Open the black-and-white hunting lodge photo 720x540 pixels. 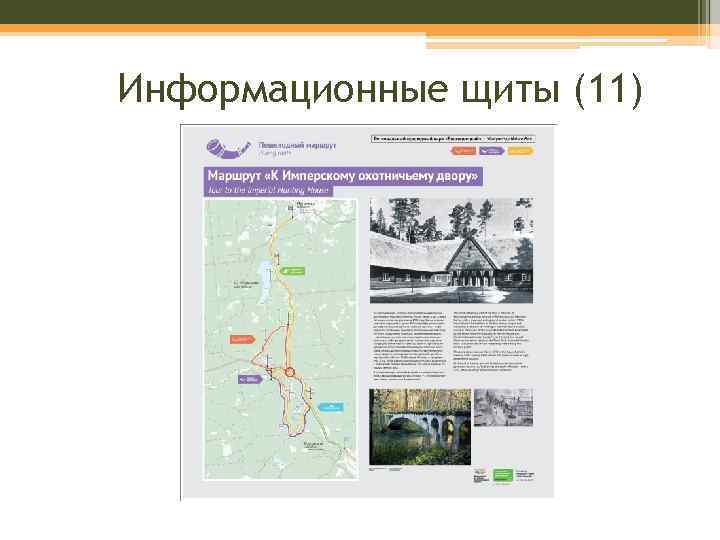[x=451, y=250]
